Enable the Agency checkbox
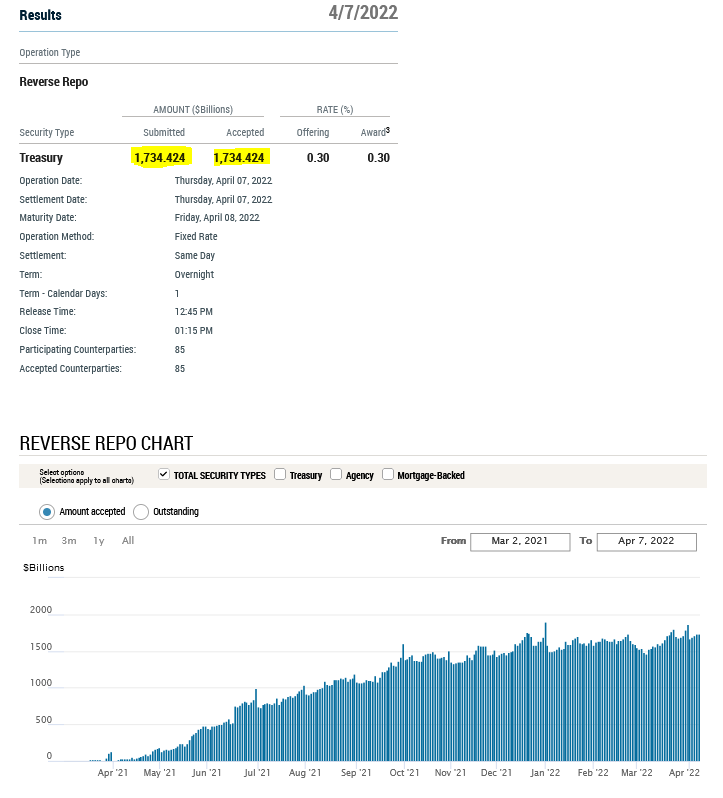The width and height of the screenshot is (723, 798). [336, 474]
